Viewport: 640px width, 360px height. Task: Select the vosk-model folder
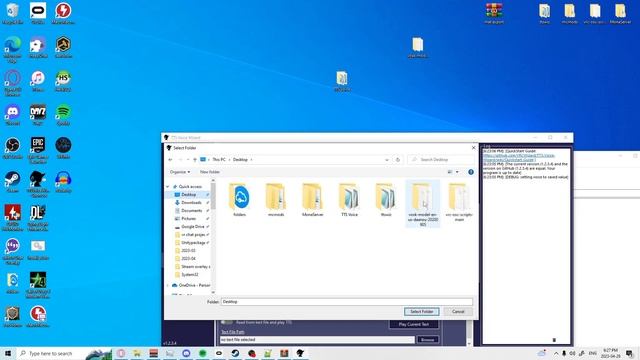(x=422, y=204)
